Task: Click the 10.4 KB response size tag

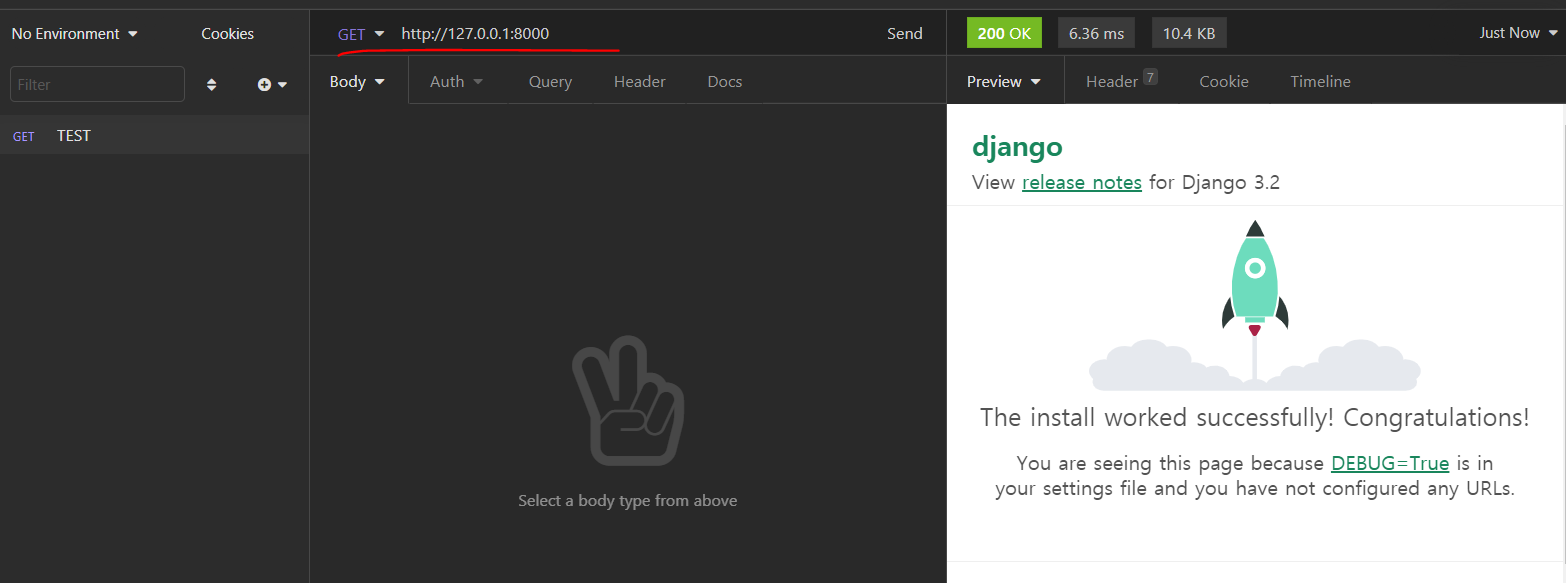Action: coord(1189,33)
